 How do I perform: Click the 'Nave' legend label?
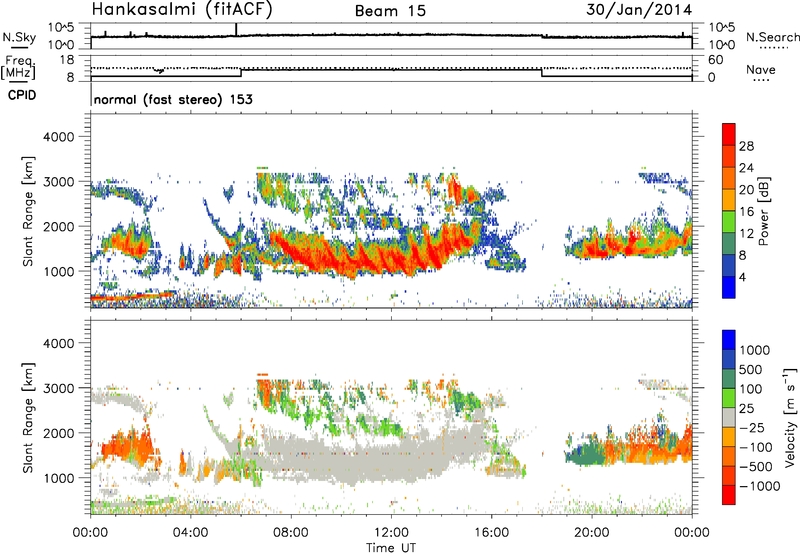pyautogui.click(x=761, y=69)
